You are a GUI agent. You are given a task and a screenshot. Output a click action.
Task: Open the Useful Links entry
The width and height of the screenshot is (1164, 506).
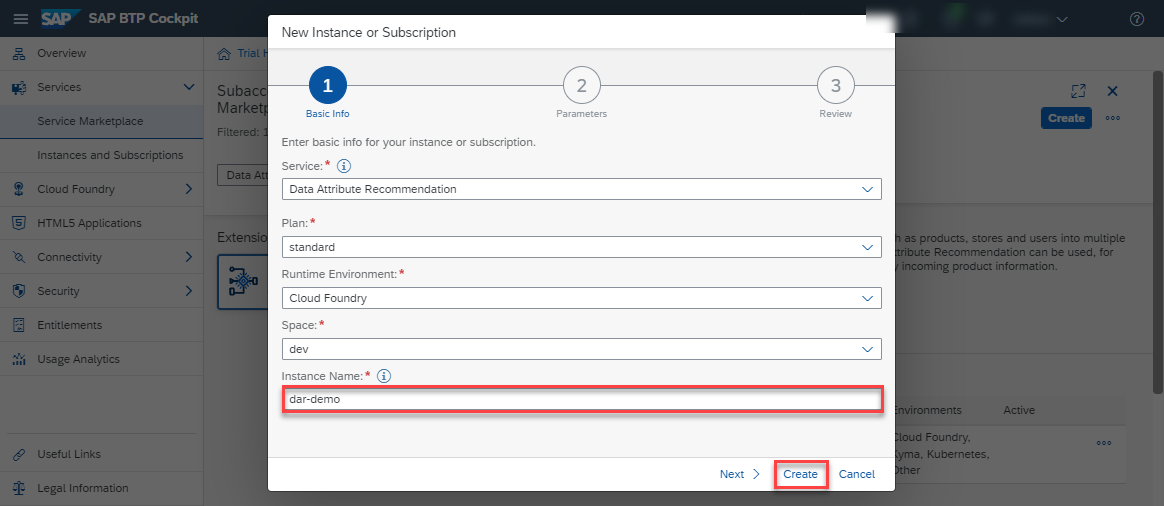tap(101, 454)
